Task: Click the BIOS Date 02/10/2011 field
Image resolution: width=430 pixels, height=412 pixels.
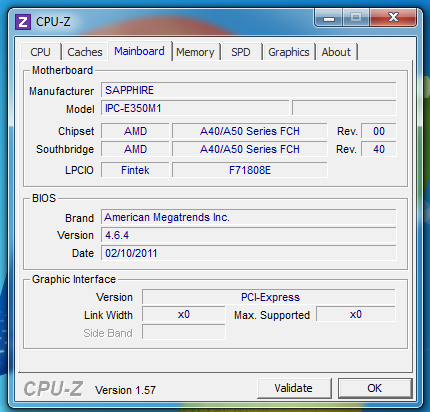Action: point(249,253)
